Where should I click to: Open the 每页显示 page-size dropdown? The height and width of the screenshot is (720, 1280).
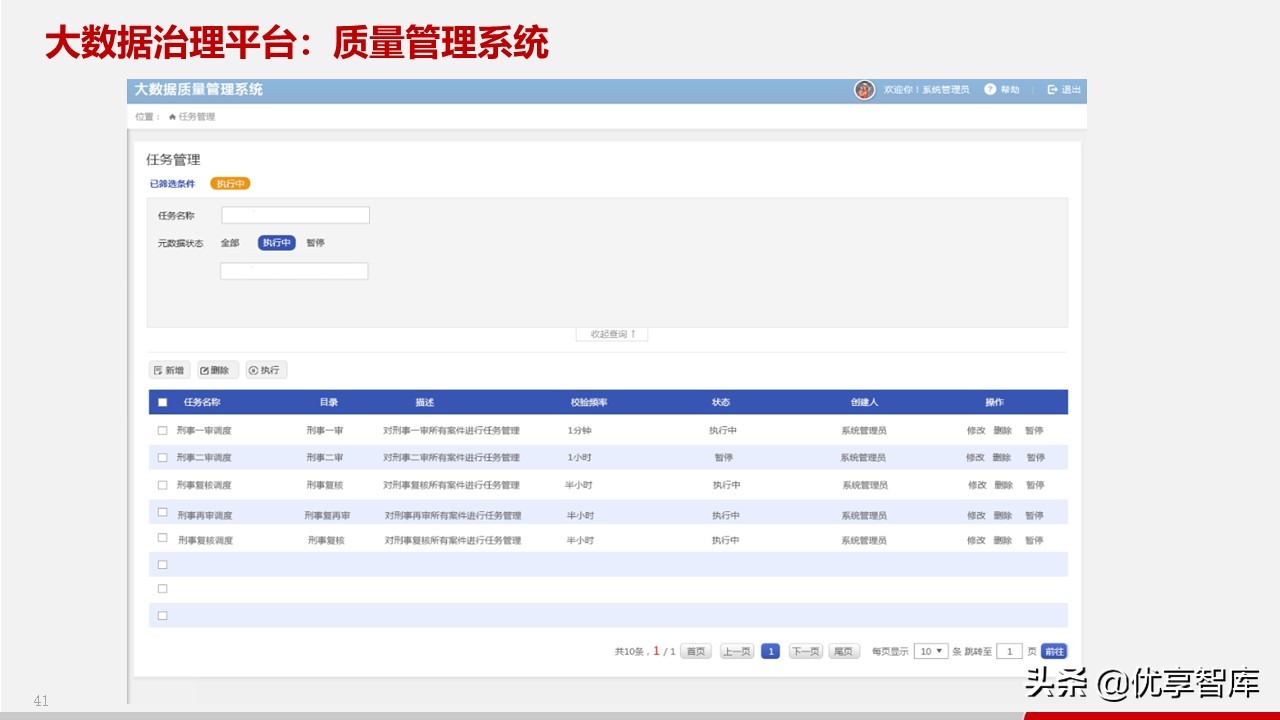(931, 651)
